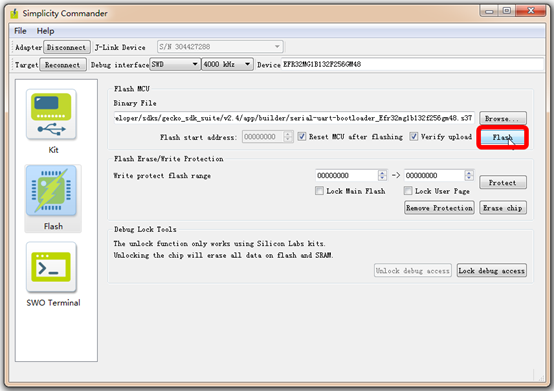Expand the SWD debug interface dropdown
The width and height of the screenshot is (554, 391).
[175, 64]
